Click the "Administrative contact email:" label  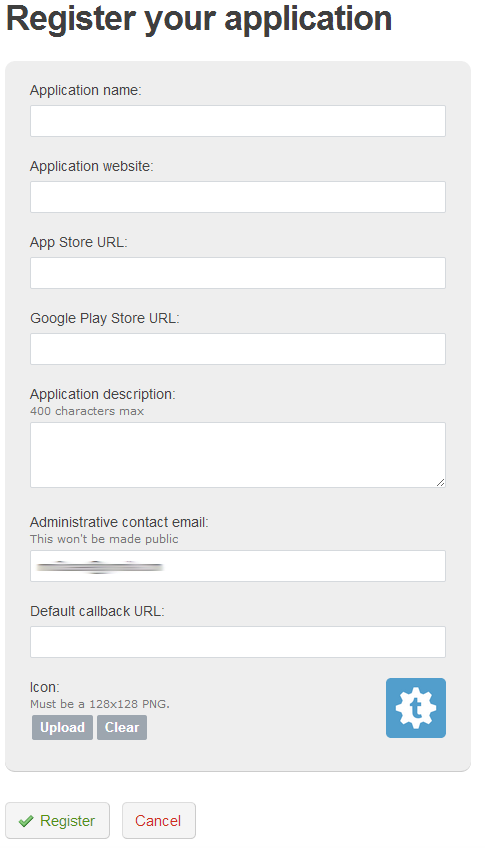119,522
